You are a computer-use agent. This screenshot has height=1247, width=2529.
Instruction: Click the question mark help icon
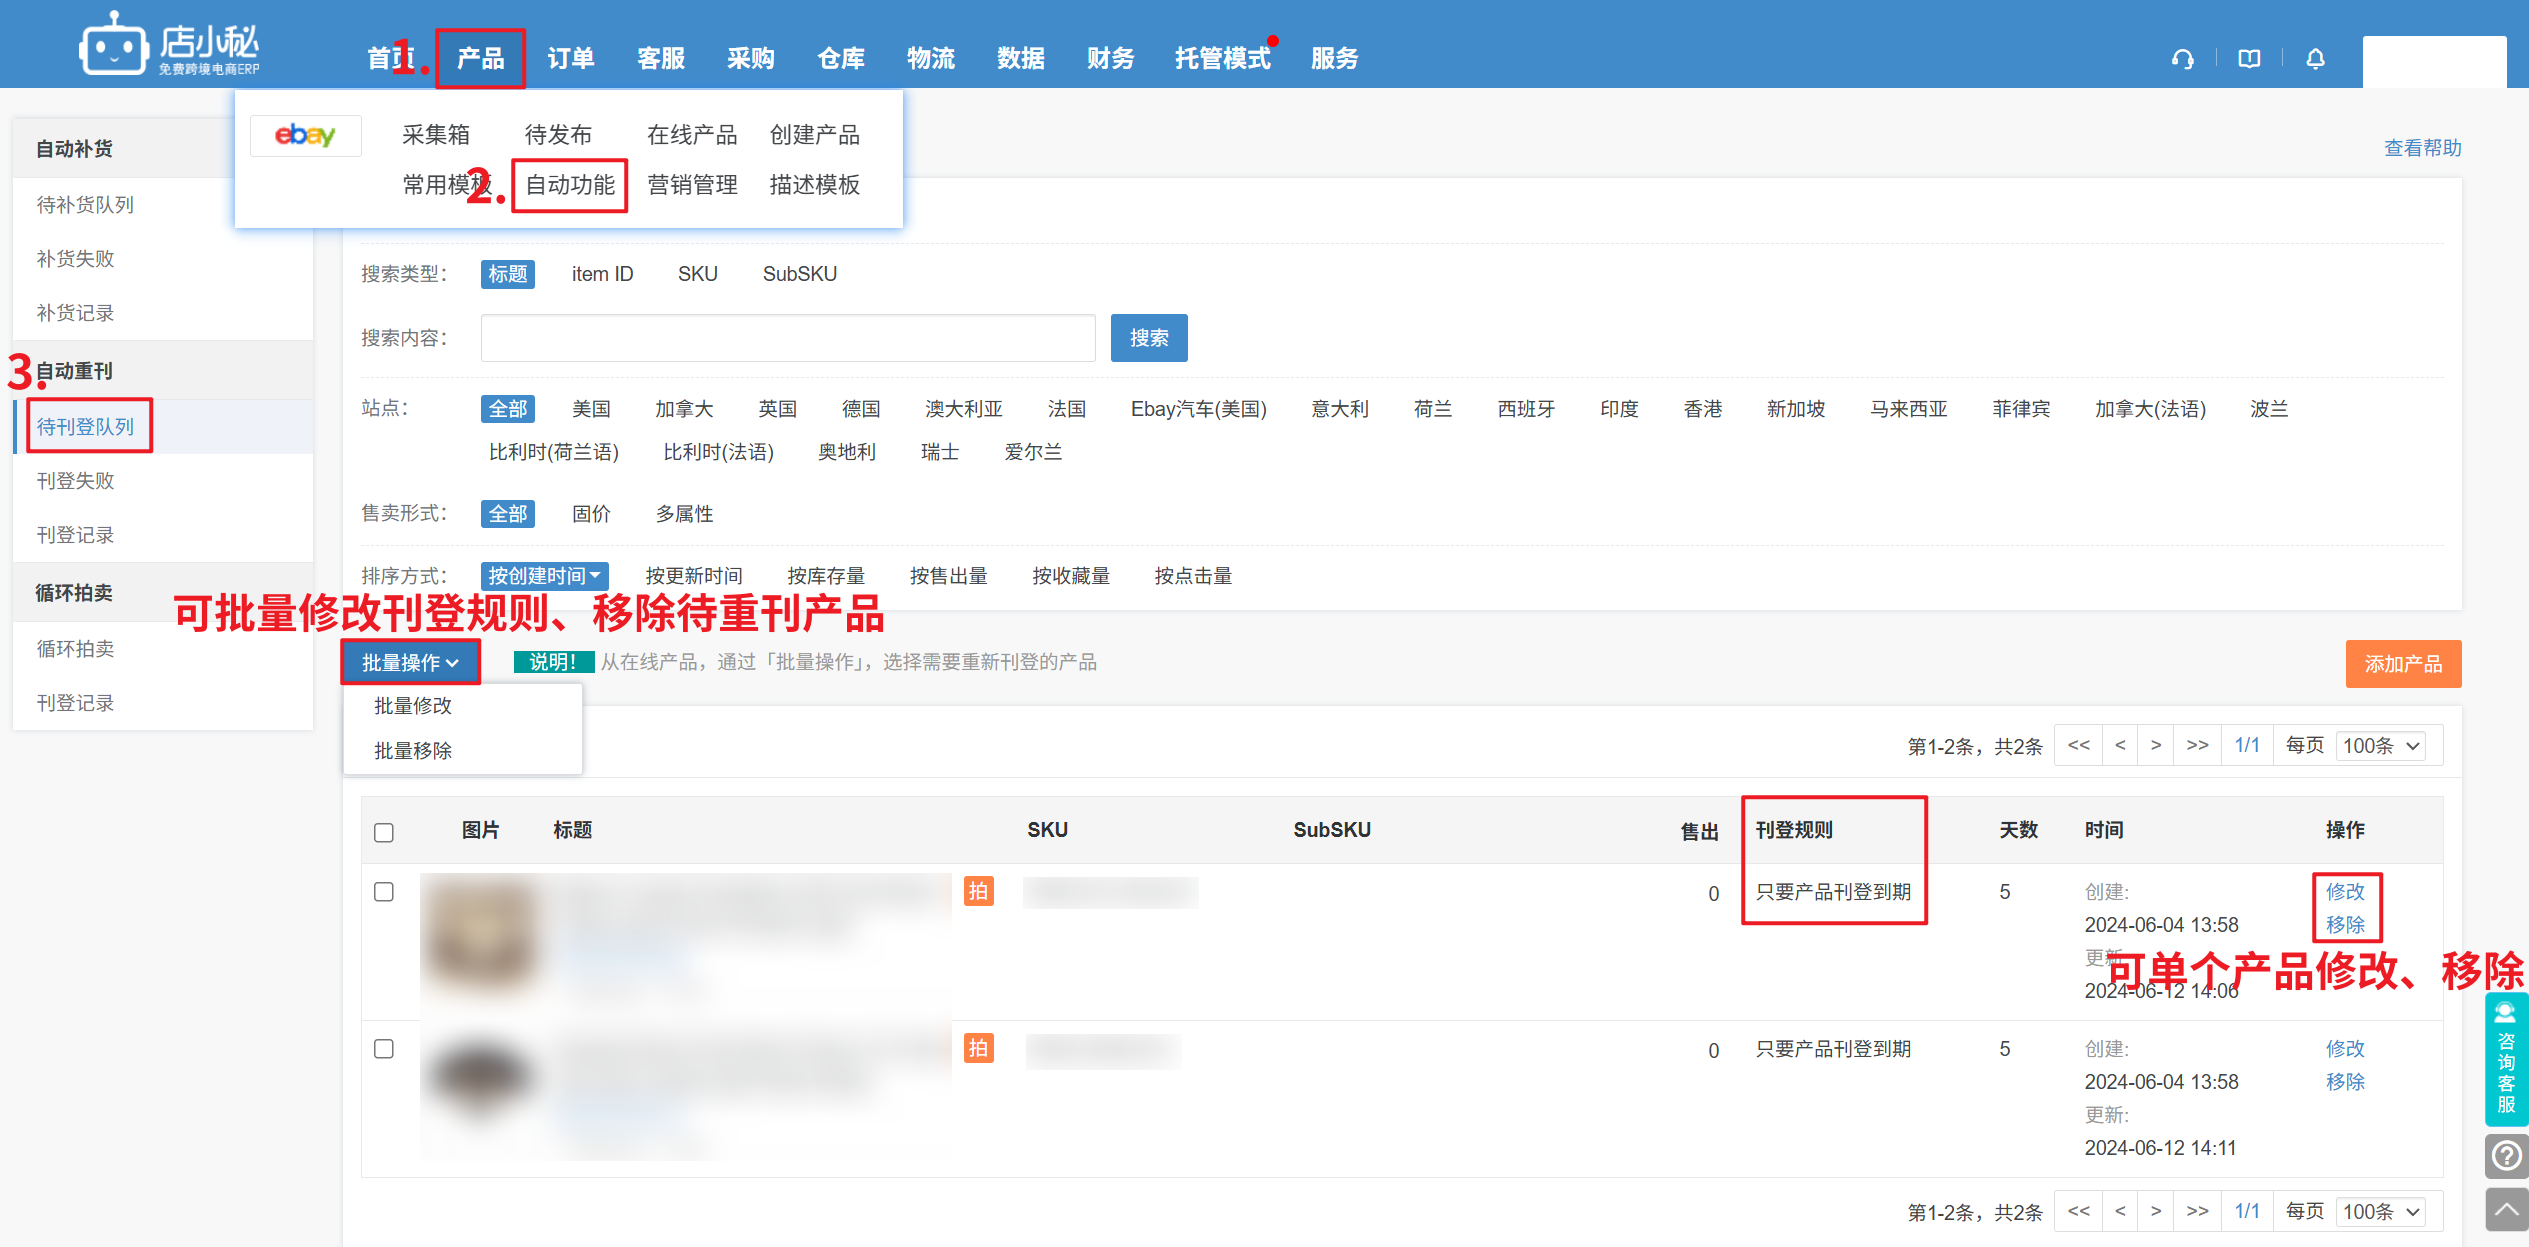(2506, 1156)
